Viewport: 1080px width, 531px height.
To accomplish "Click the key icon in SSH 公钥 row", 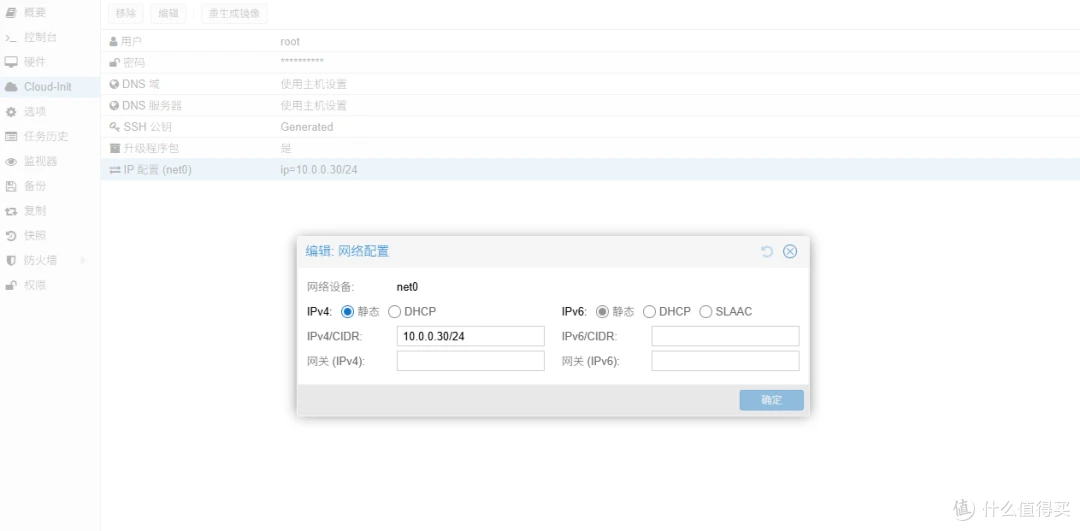I will pos(114,127).
